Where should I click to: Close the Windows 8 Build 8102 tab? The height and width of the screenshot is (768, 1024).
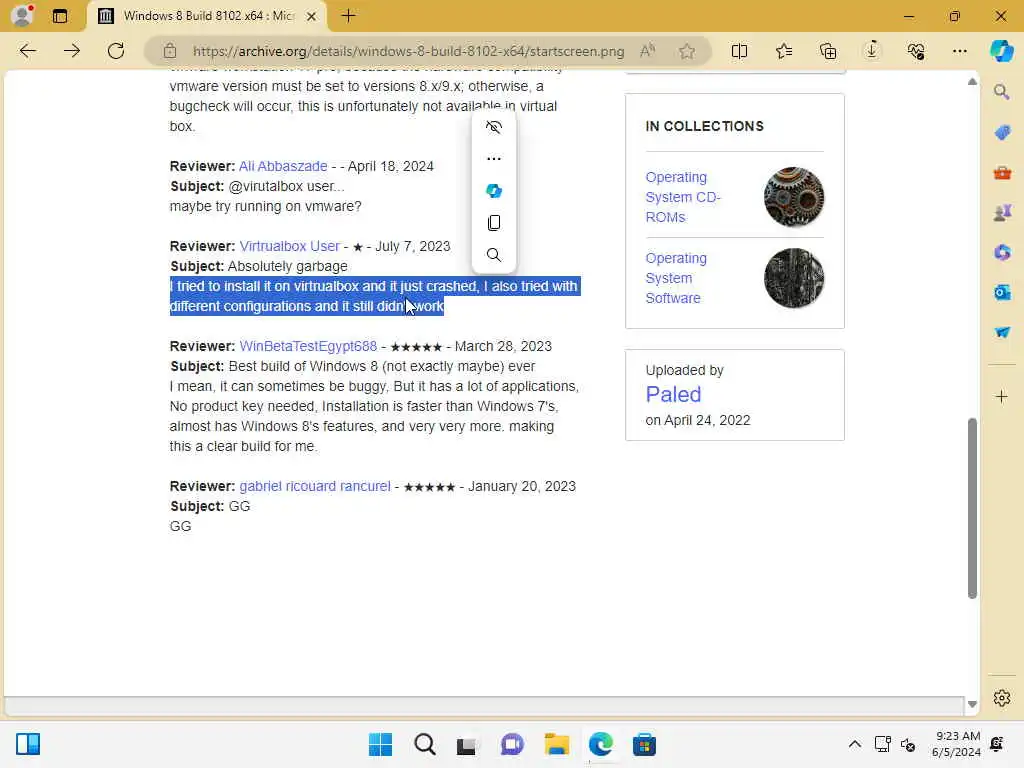coord(312,16)
